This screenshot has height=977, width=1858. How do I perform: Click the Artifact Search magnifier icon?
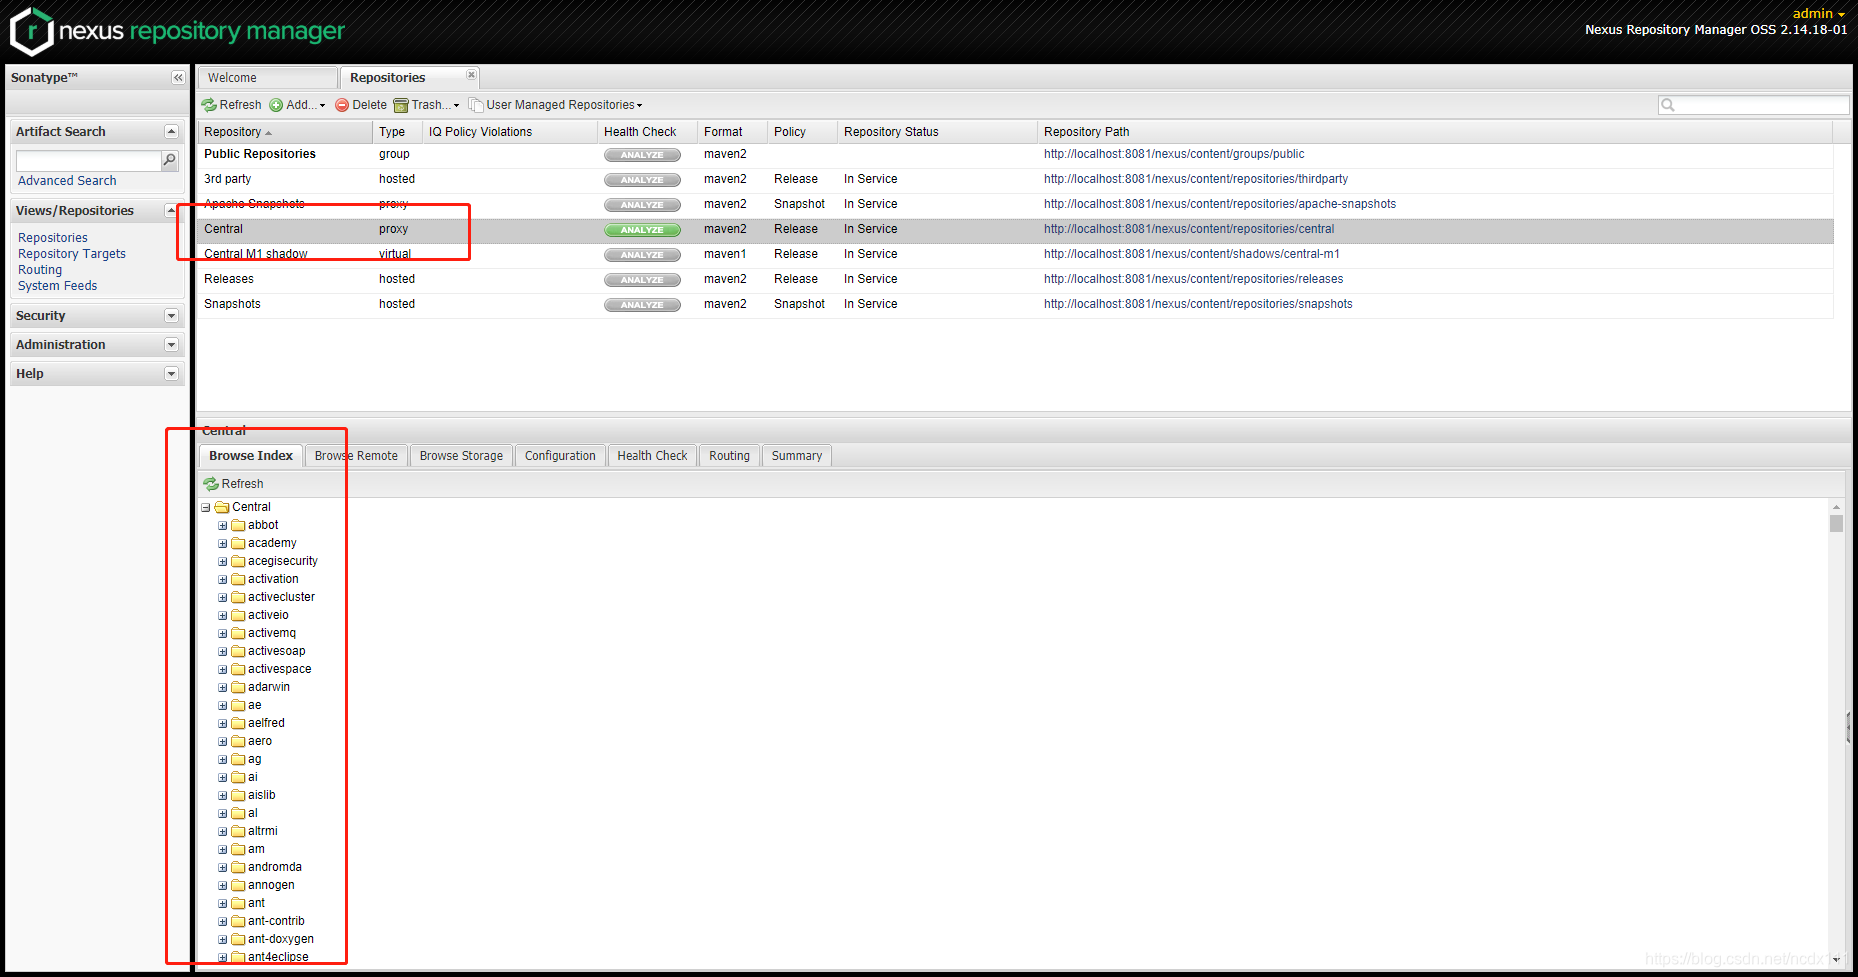point(169,160)
